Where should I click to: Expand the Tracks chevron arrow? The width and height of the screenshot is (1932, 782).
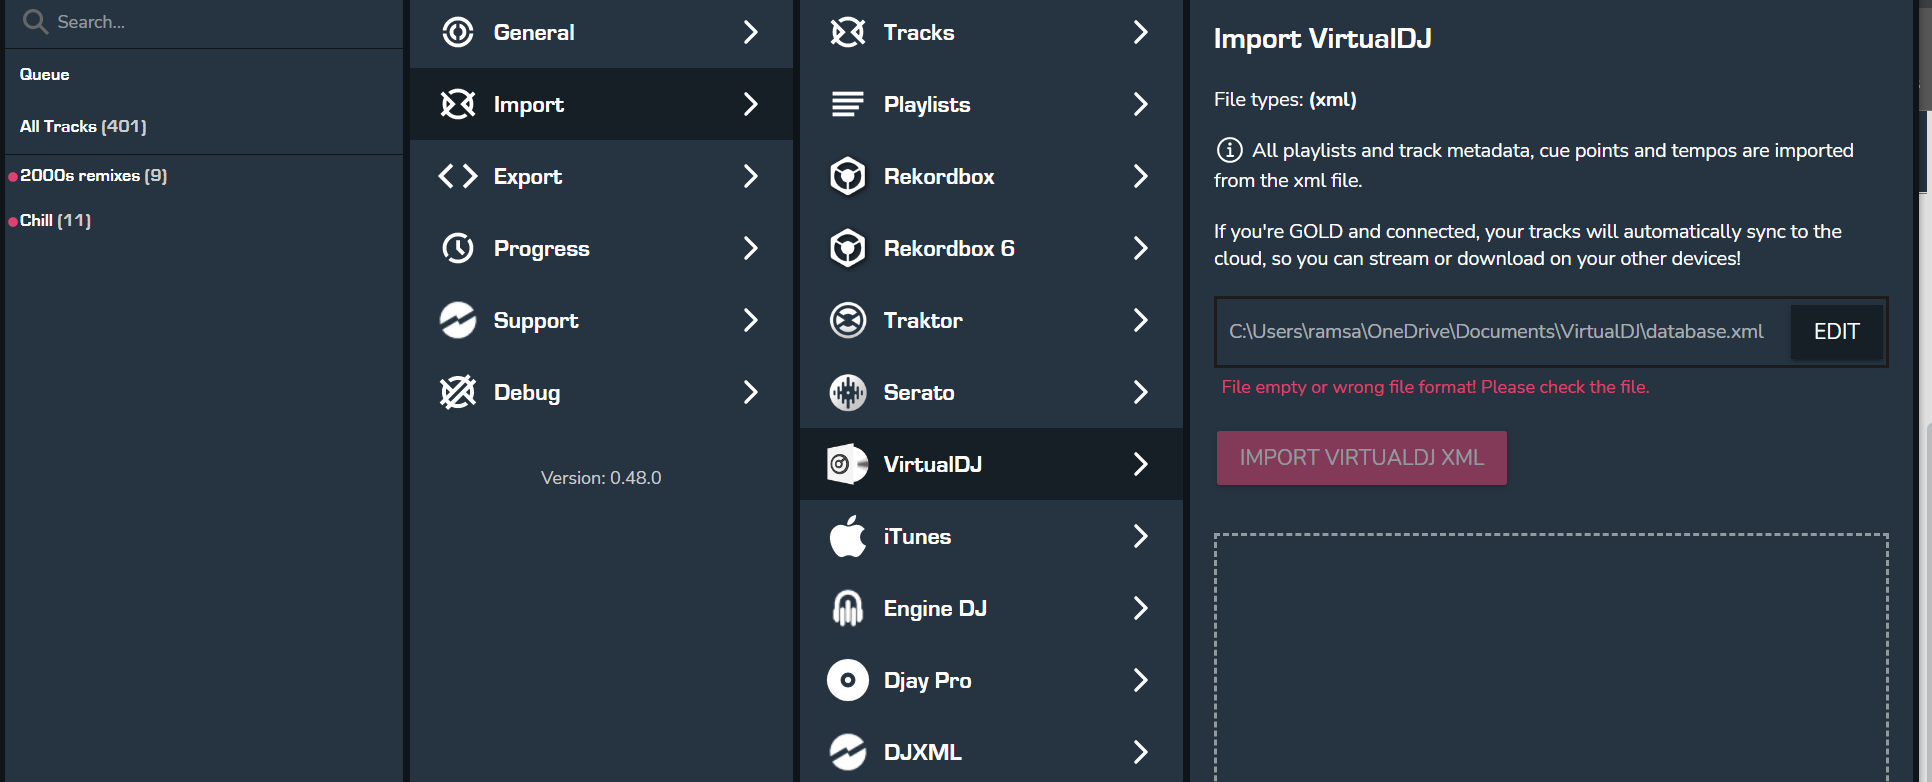click(x=1141, y=32)
